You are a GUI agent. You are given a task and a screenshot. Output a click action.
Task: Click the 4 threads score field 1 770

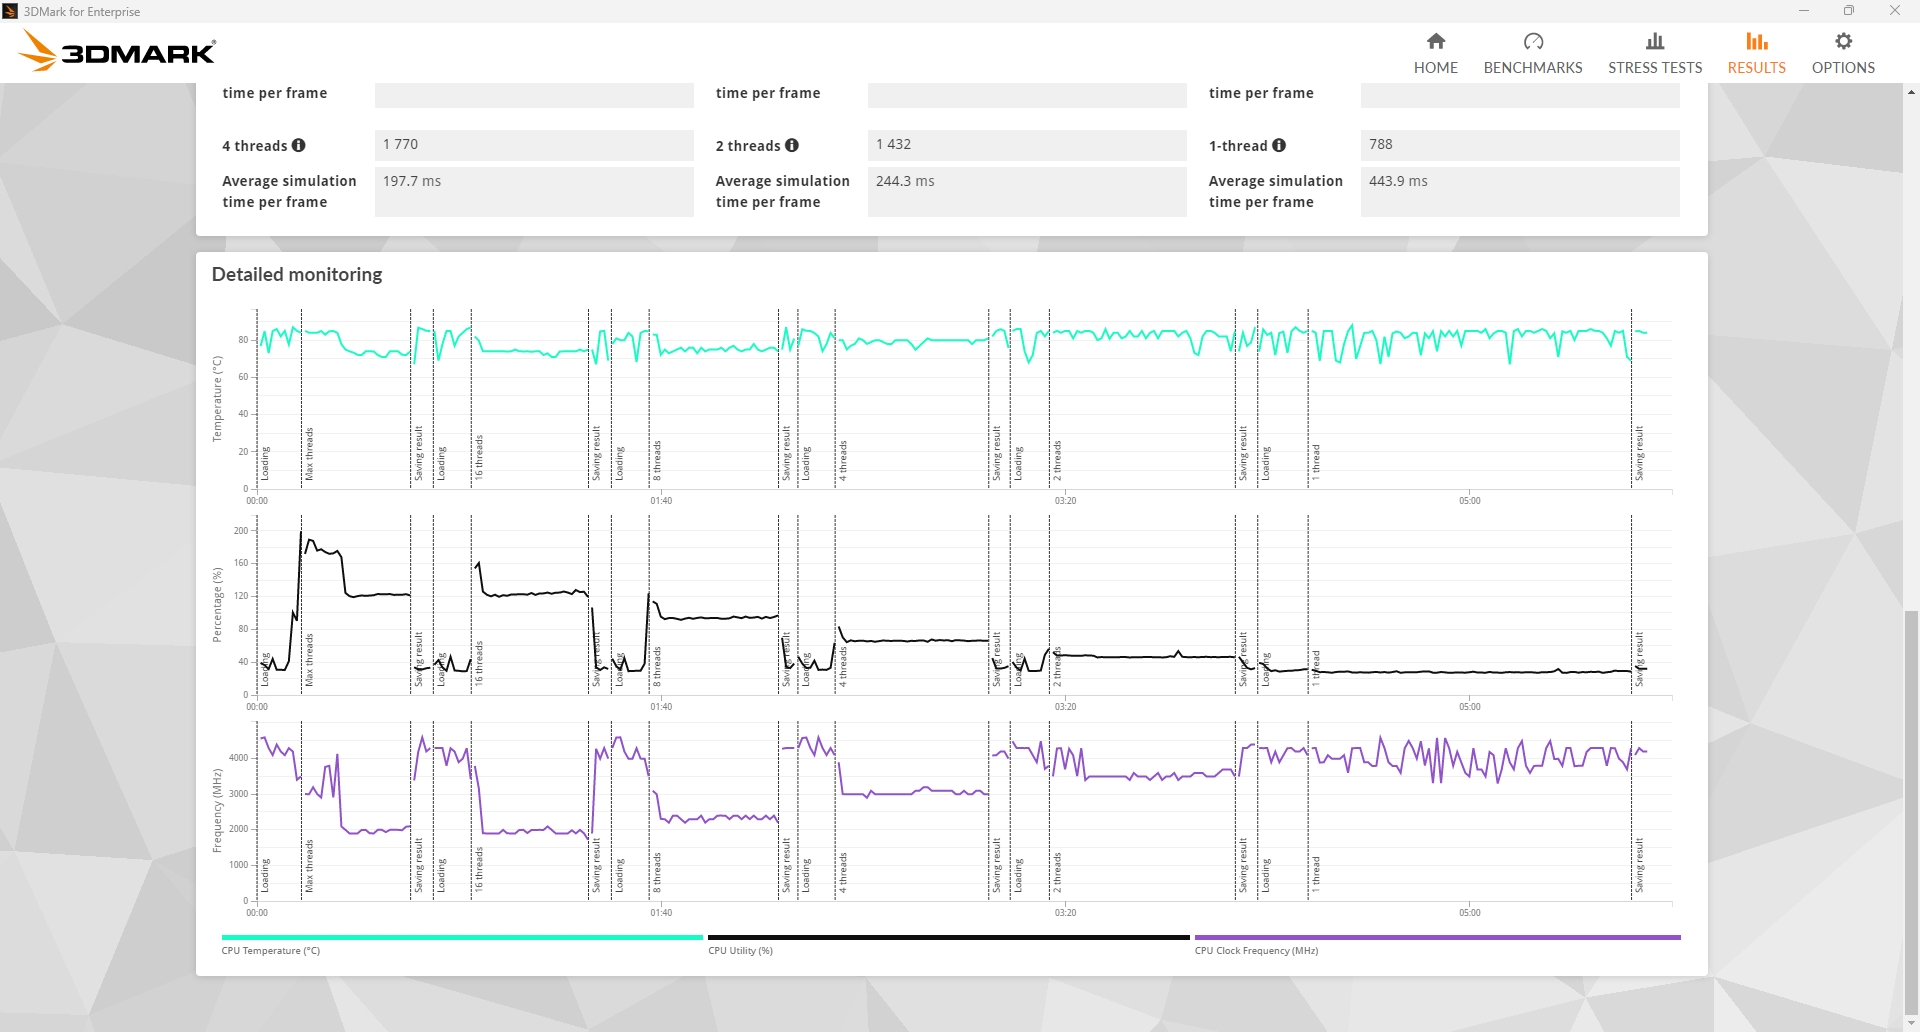(533, 145)
